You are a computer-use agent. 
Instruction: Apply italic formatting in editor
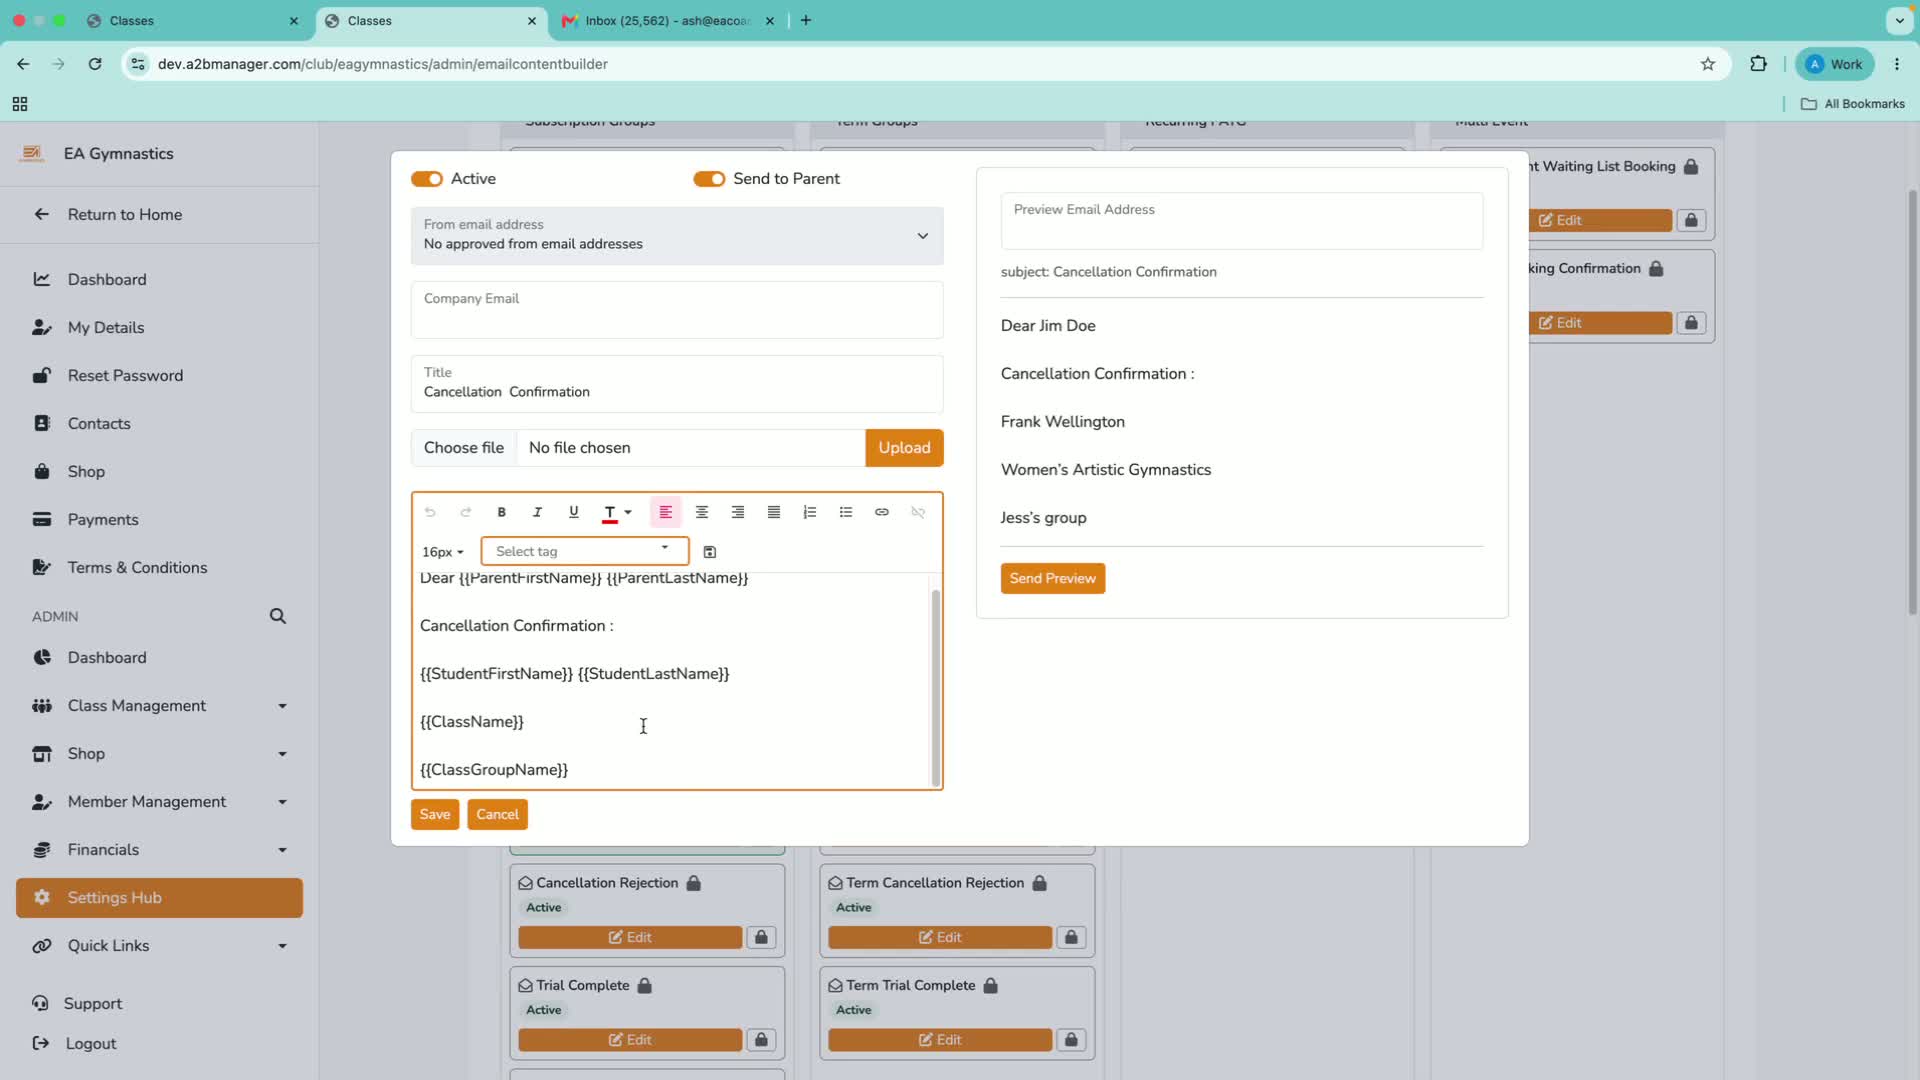click(x=537, y=512)
